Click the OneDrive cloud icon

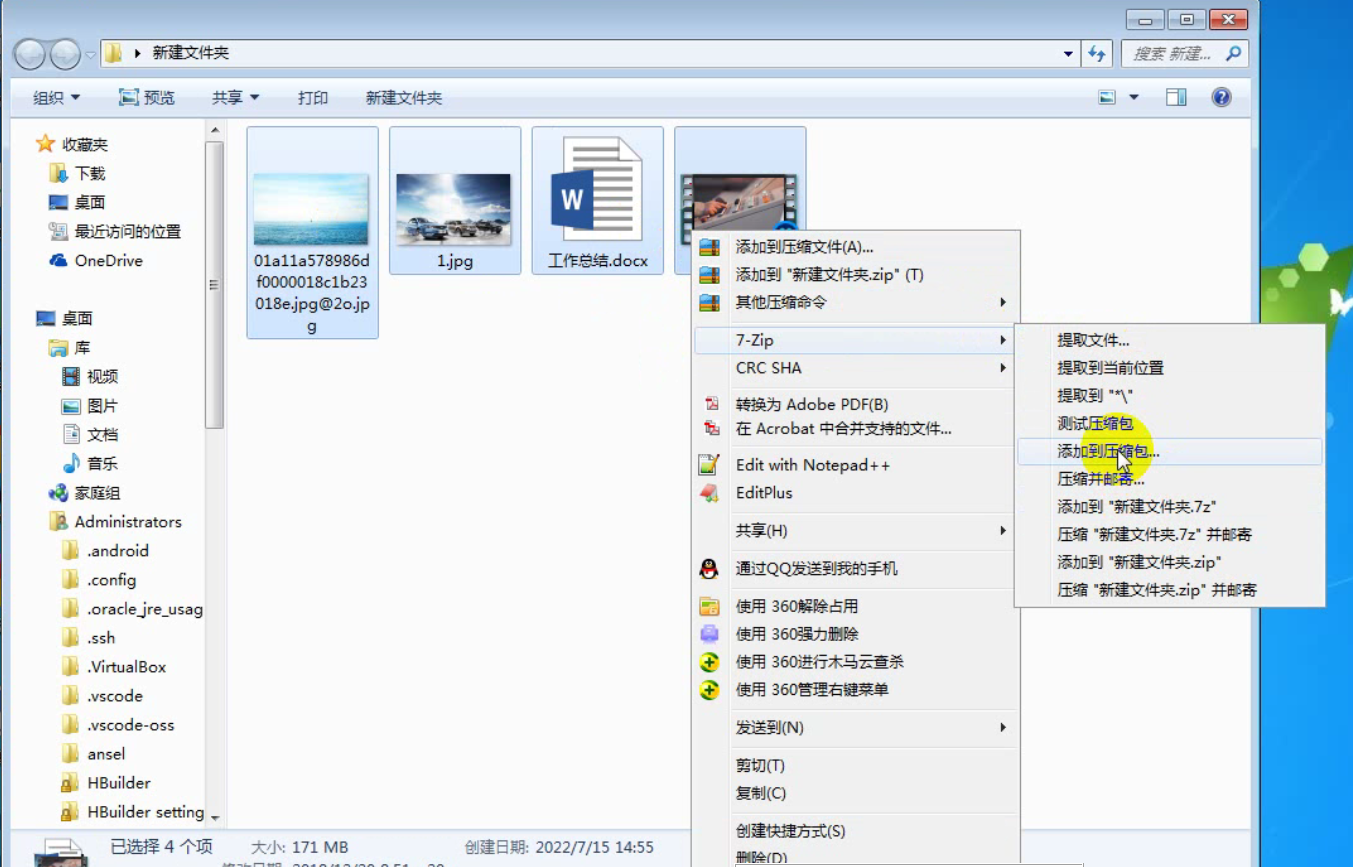point(58,260)
